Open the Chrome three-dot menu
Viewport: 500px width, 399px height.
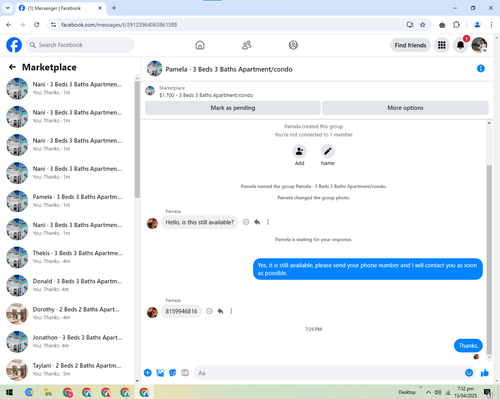point(491,25)
